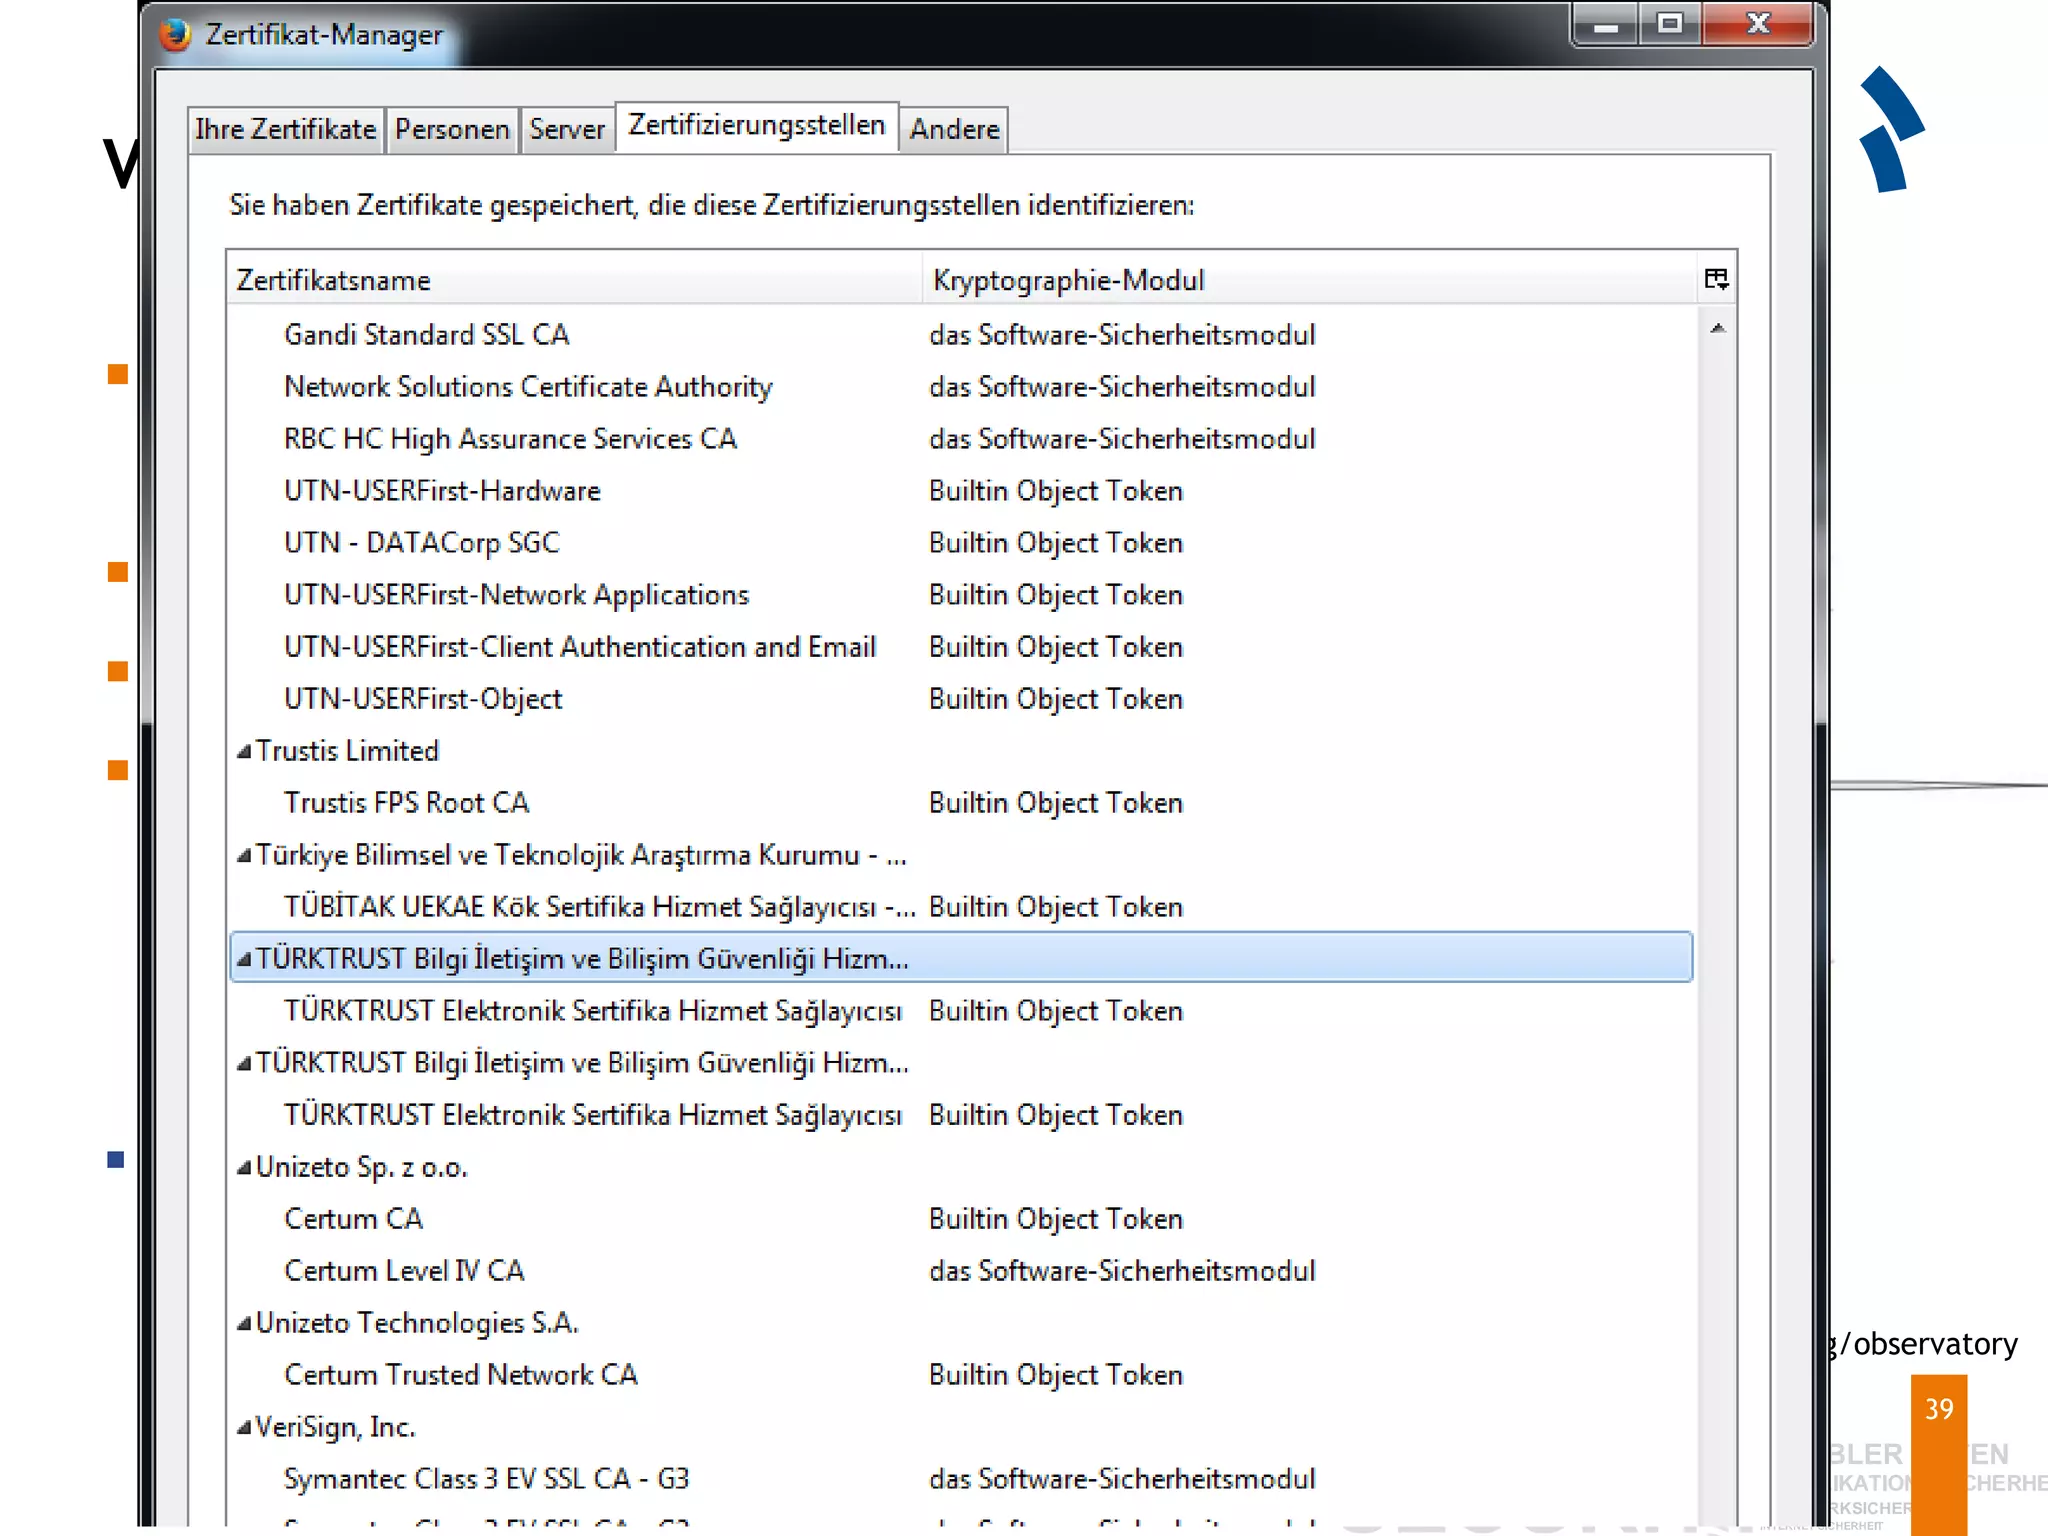2048x1536 pixels.
Task: Select the UTN-USERFirst-Hardware entry
Action: point(442,491)
